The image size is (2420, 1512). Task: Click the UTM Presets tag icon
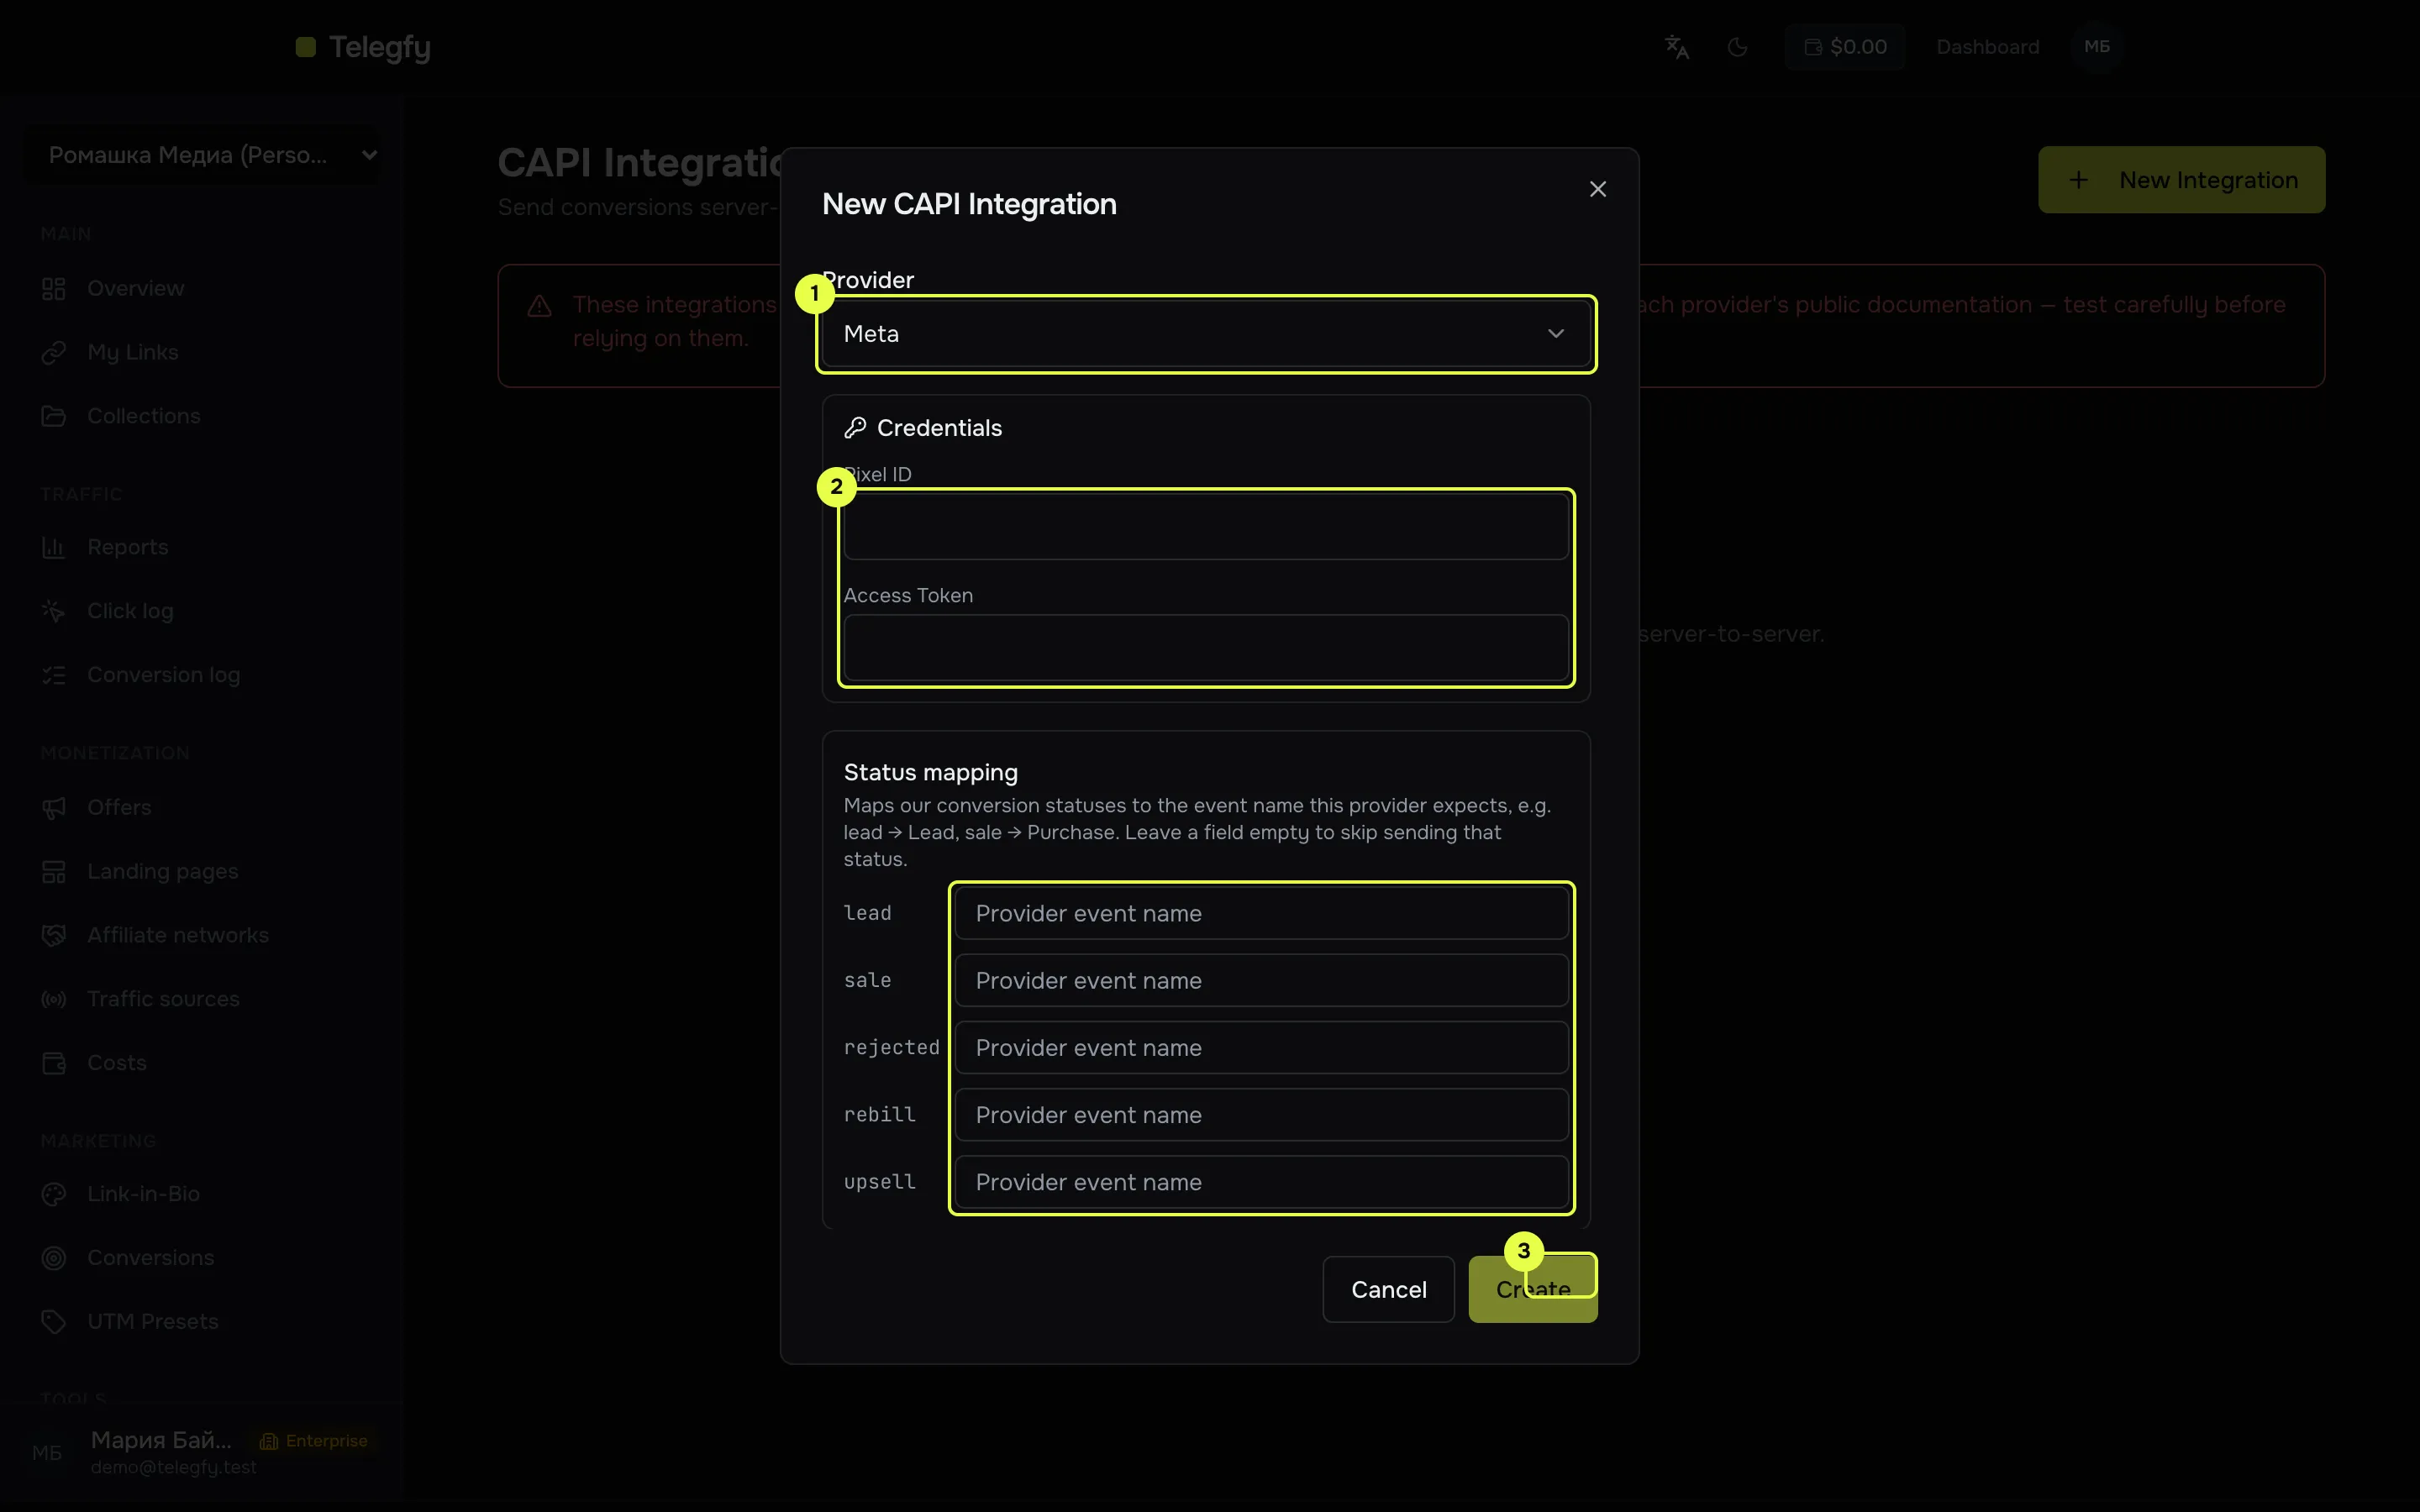(54, 1322)
